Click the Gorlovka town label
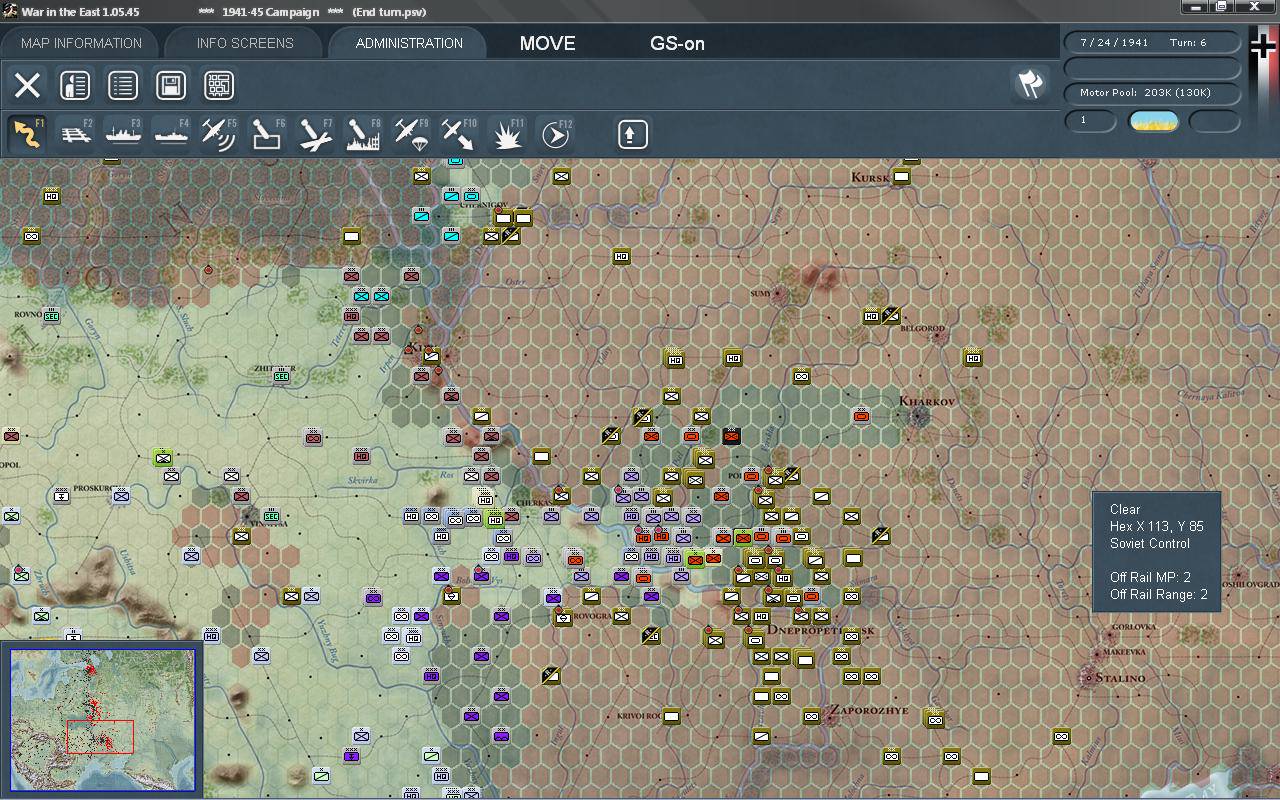The height and width of the screenshot is (800, 1280). point(1135,627)
